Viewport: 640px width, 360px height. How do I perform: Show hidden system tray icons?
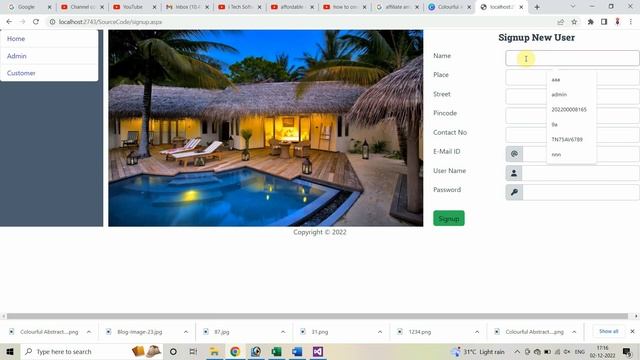pyautogui.click(x=517, y=351)
